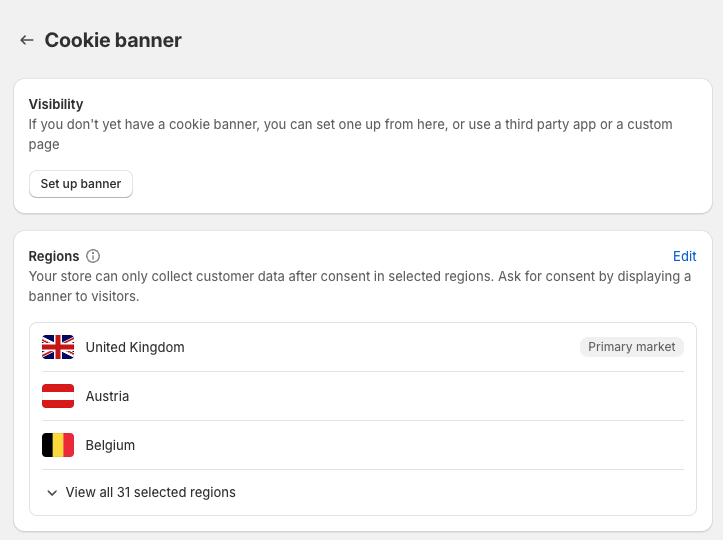The image size is (723, 540).
Task: Select the Austria region name
Action: [x=107, y=396]
